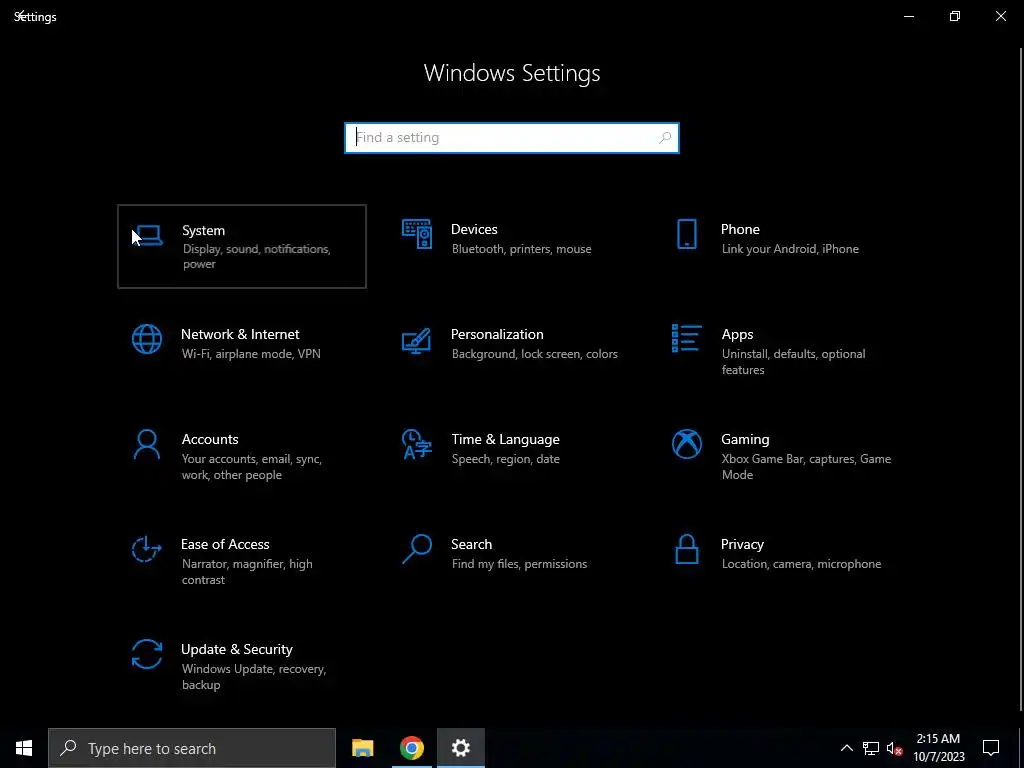Image resolution: width=1024 pixels, height=768 pixels.
Task: Select the Search magnifier category icon
Action: point(417,549)
